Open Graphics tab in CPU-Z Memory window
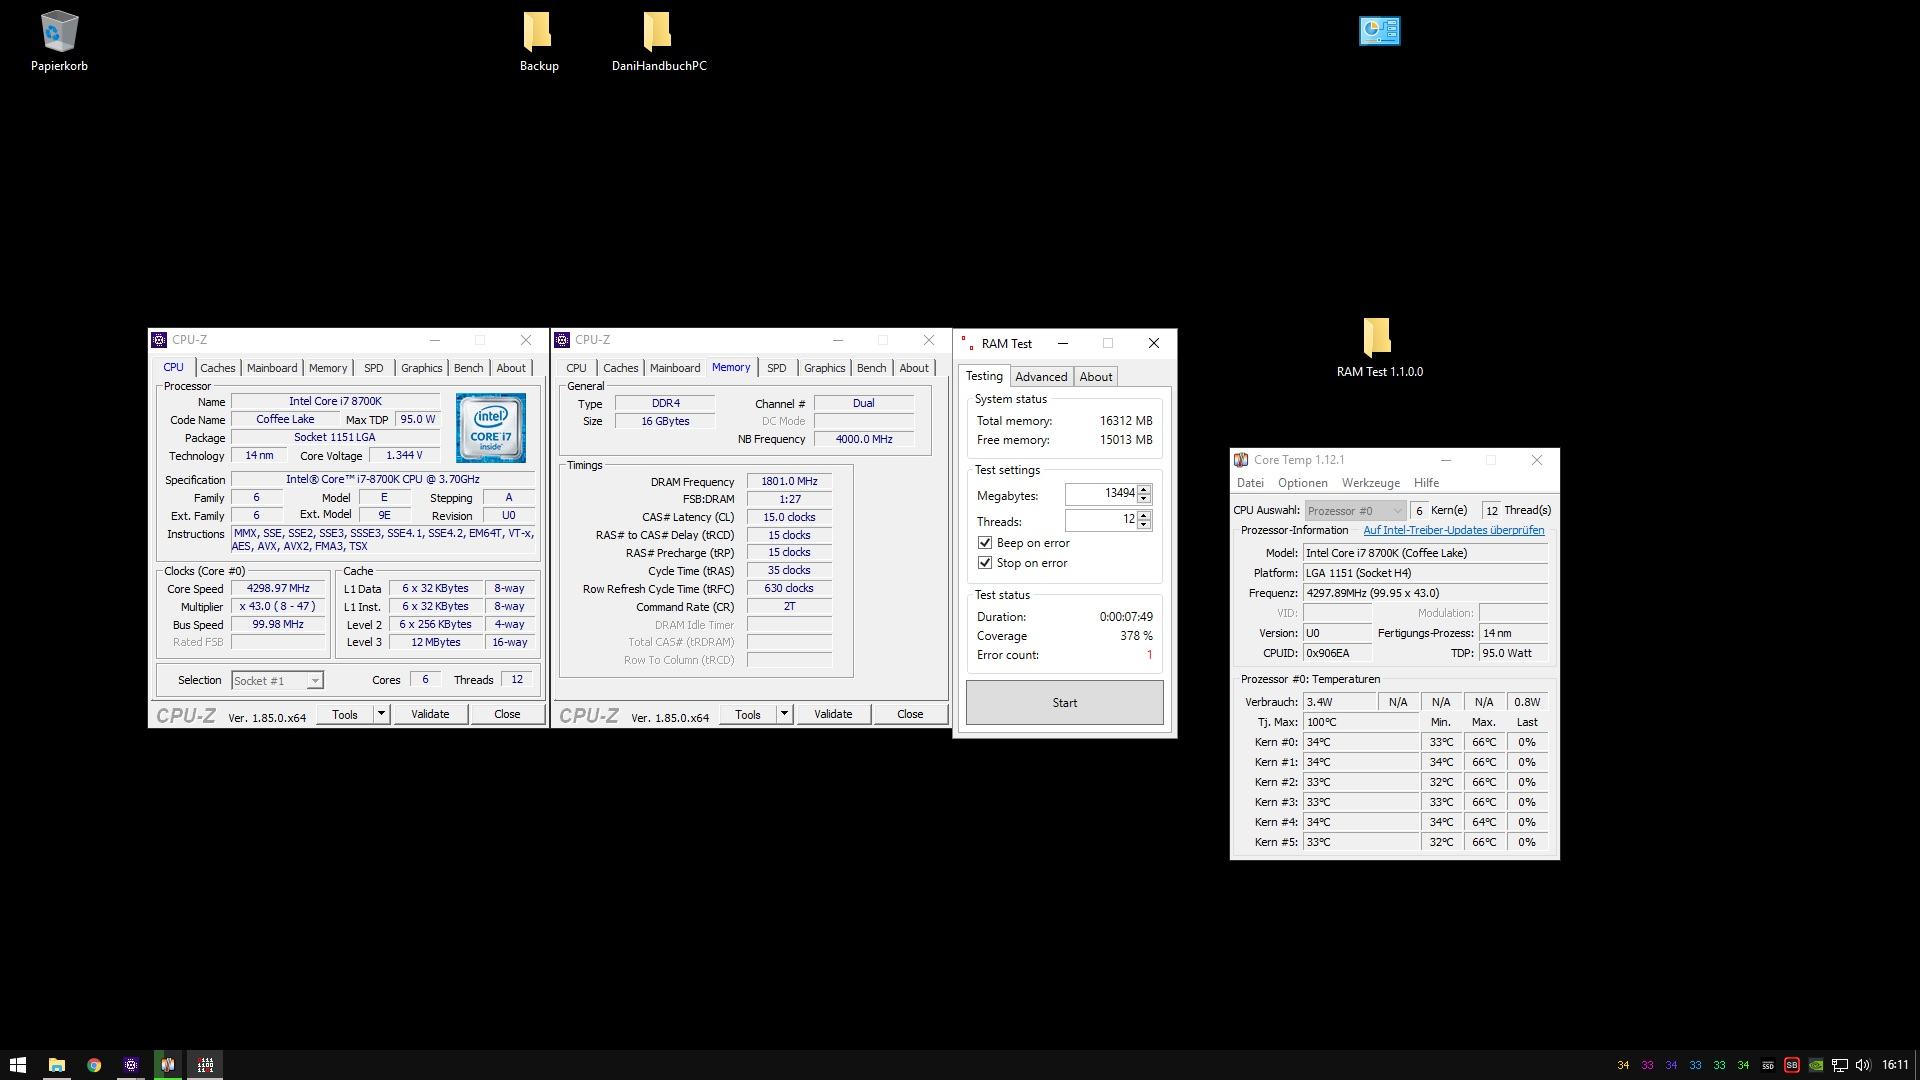 [x=824, y=368]
